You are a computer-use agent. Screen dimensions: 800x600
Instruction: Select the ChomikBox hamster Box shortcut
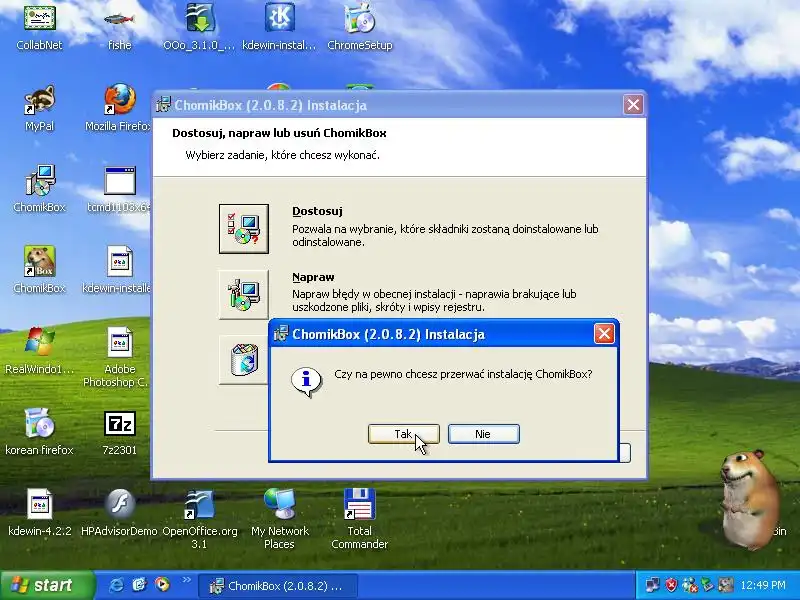(x=39, y=270)
